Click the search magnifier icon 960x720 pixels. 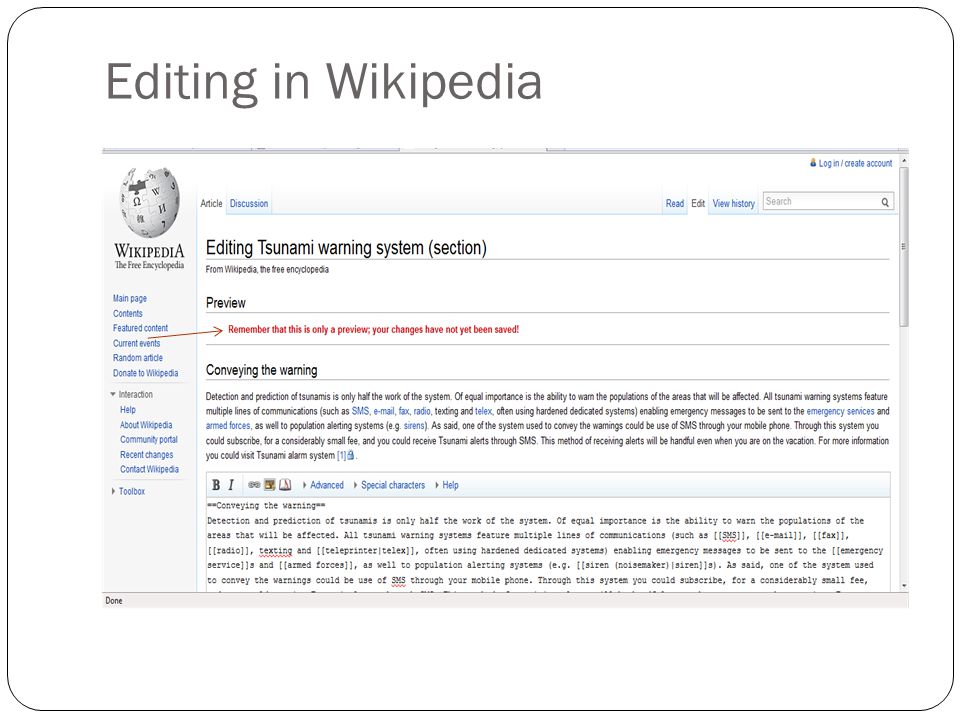click(x=885, y=202)
